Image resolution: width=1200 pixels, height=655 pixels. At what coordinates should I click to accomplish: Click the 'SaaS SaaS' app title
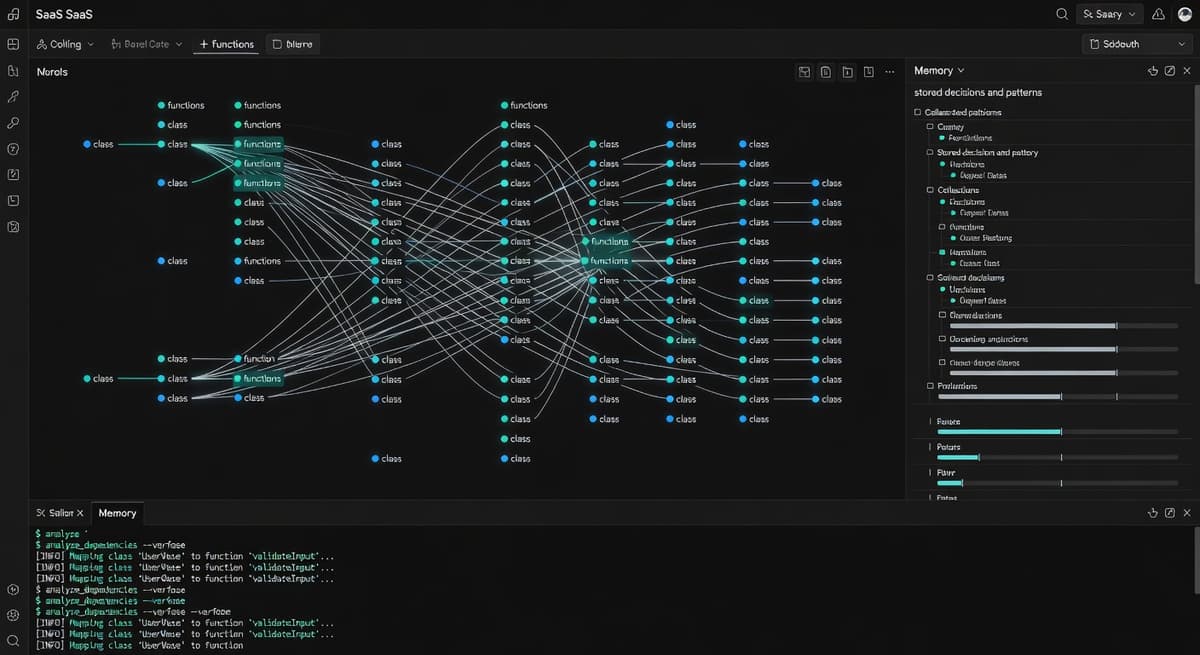point(64,14)
